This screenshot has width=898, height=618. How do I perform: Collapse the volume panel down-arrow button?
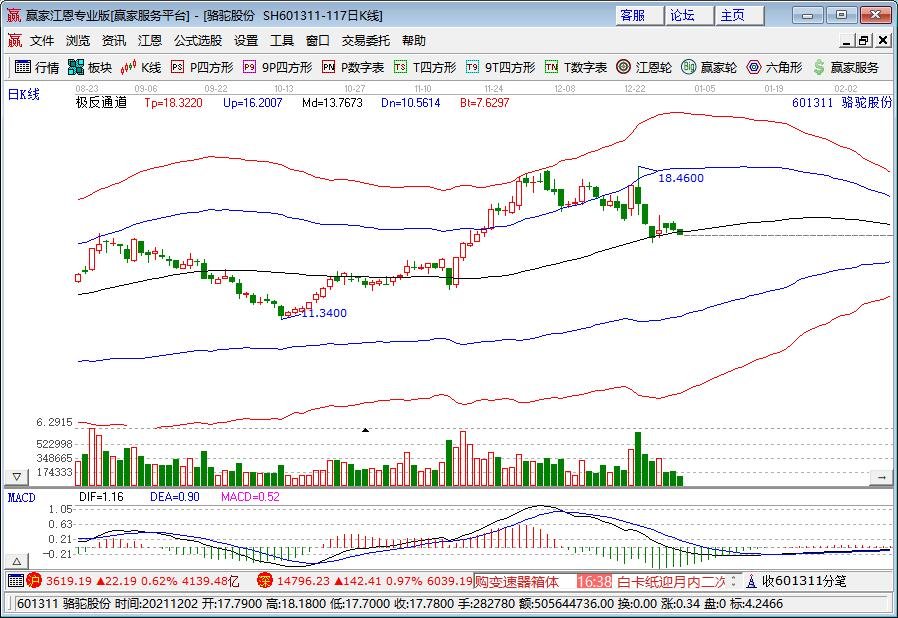pyautogui.click(x=17, y=477)
